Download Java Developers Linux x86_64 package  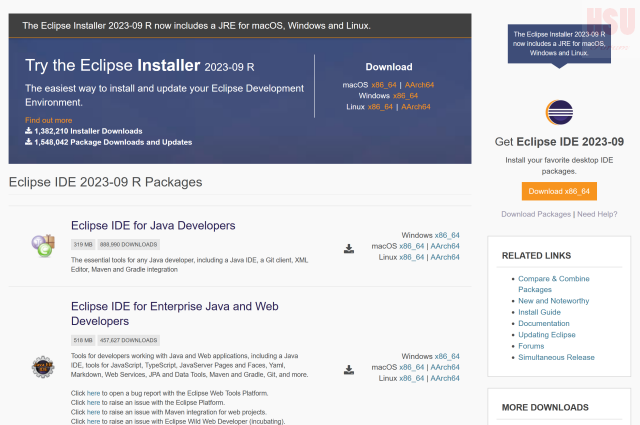pos(412,257)
